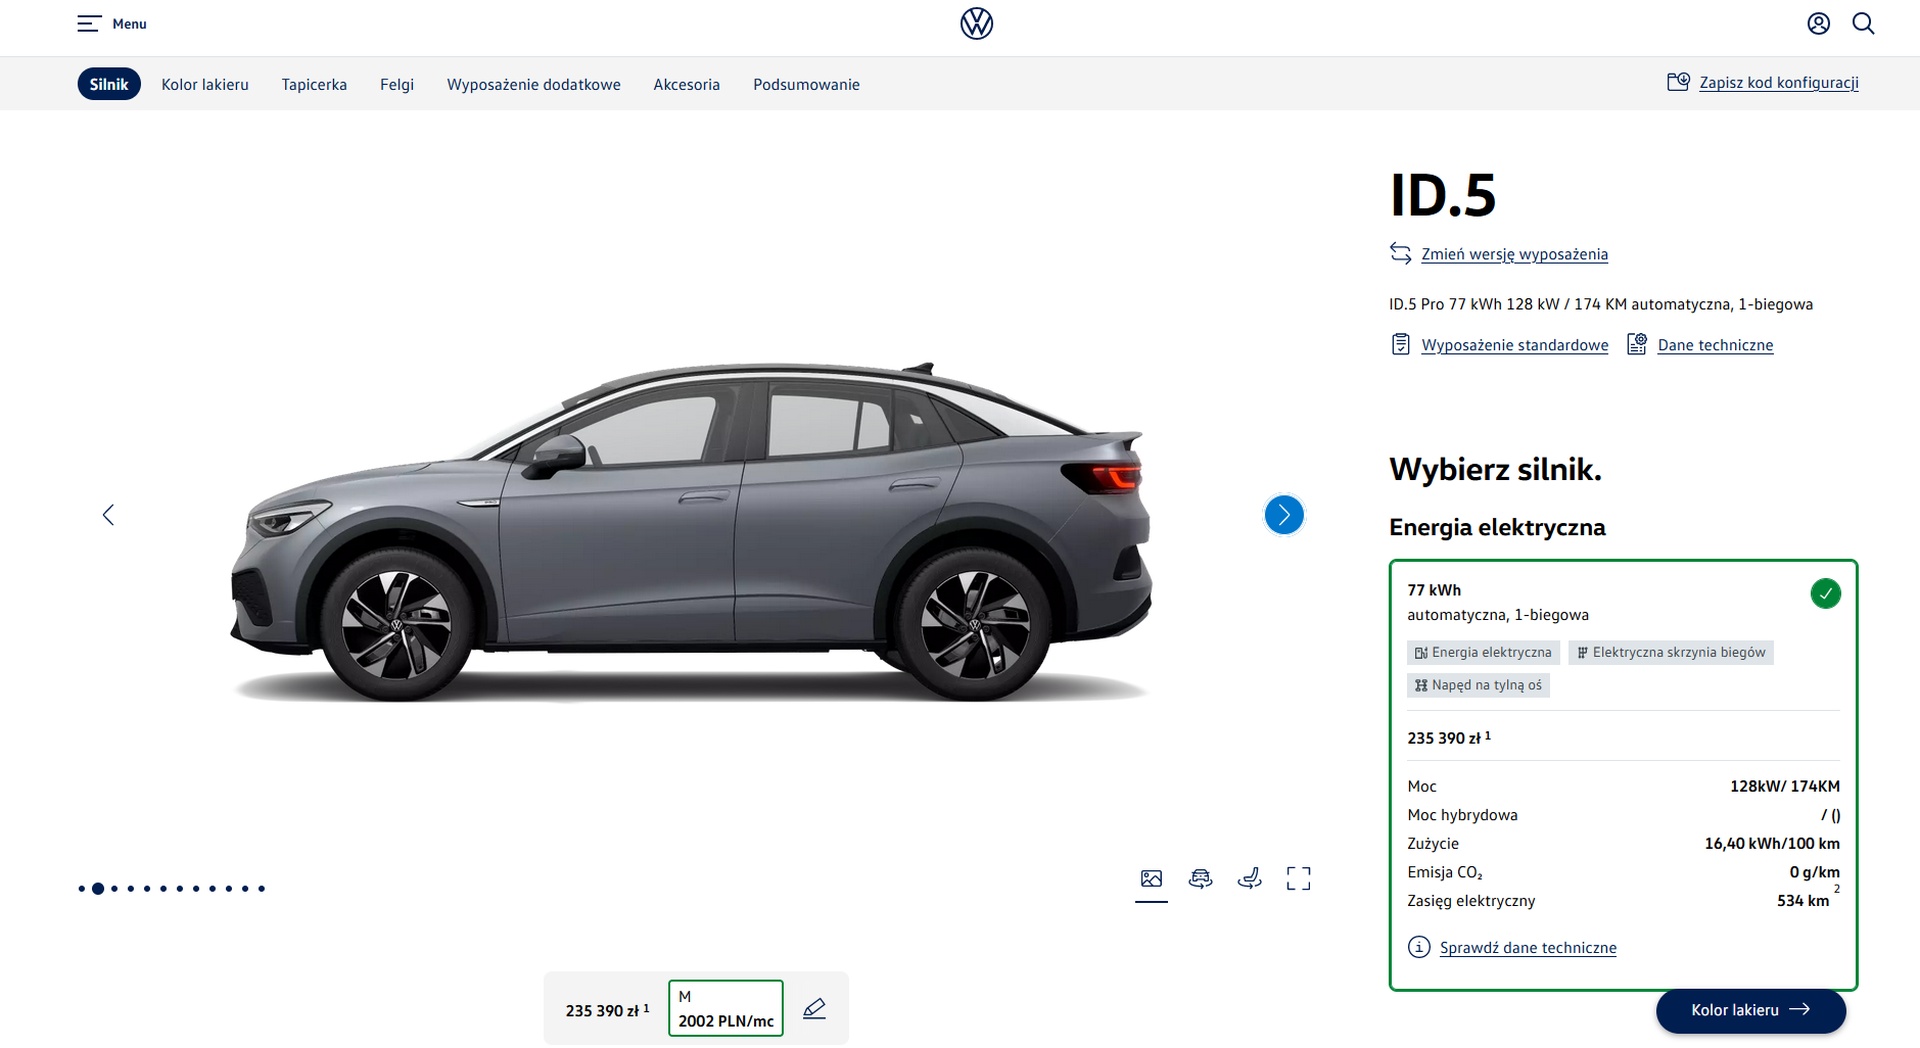This screenshot has width=1920, height=1048.
Task: Click the clipboard icon beside Wyposażenie standardowe
Action: [x=1400, y=345]
